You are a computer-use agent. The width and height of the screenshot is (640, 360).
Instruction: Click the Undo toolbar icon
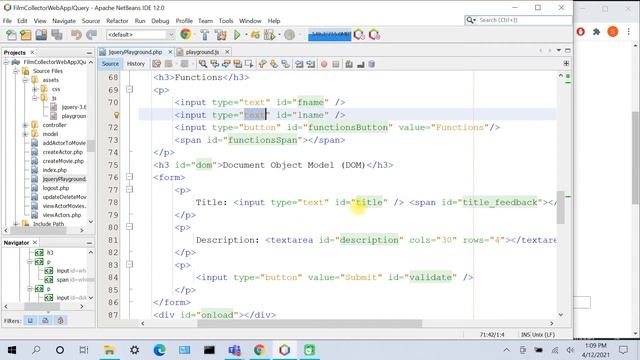(76, 35)
